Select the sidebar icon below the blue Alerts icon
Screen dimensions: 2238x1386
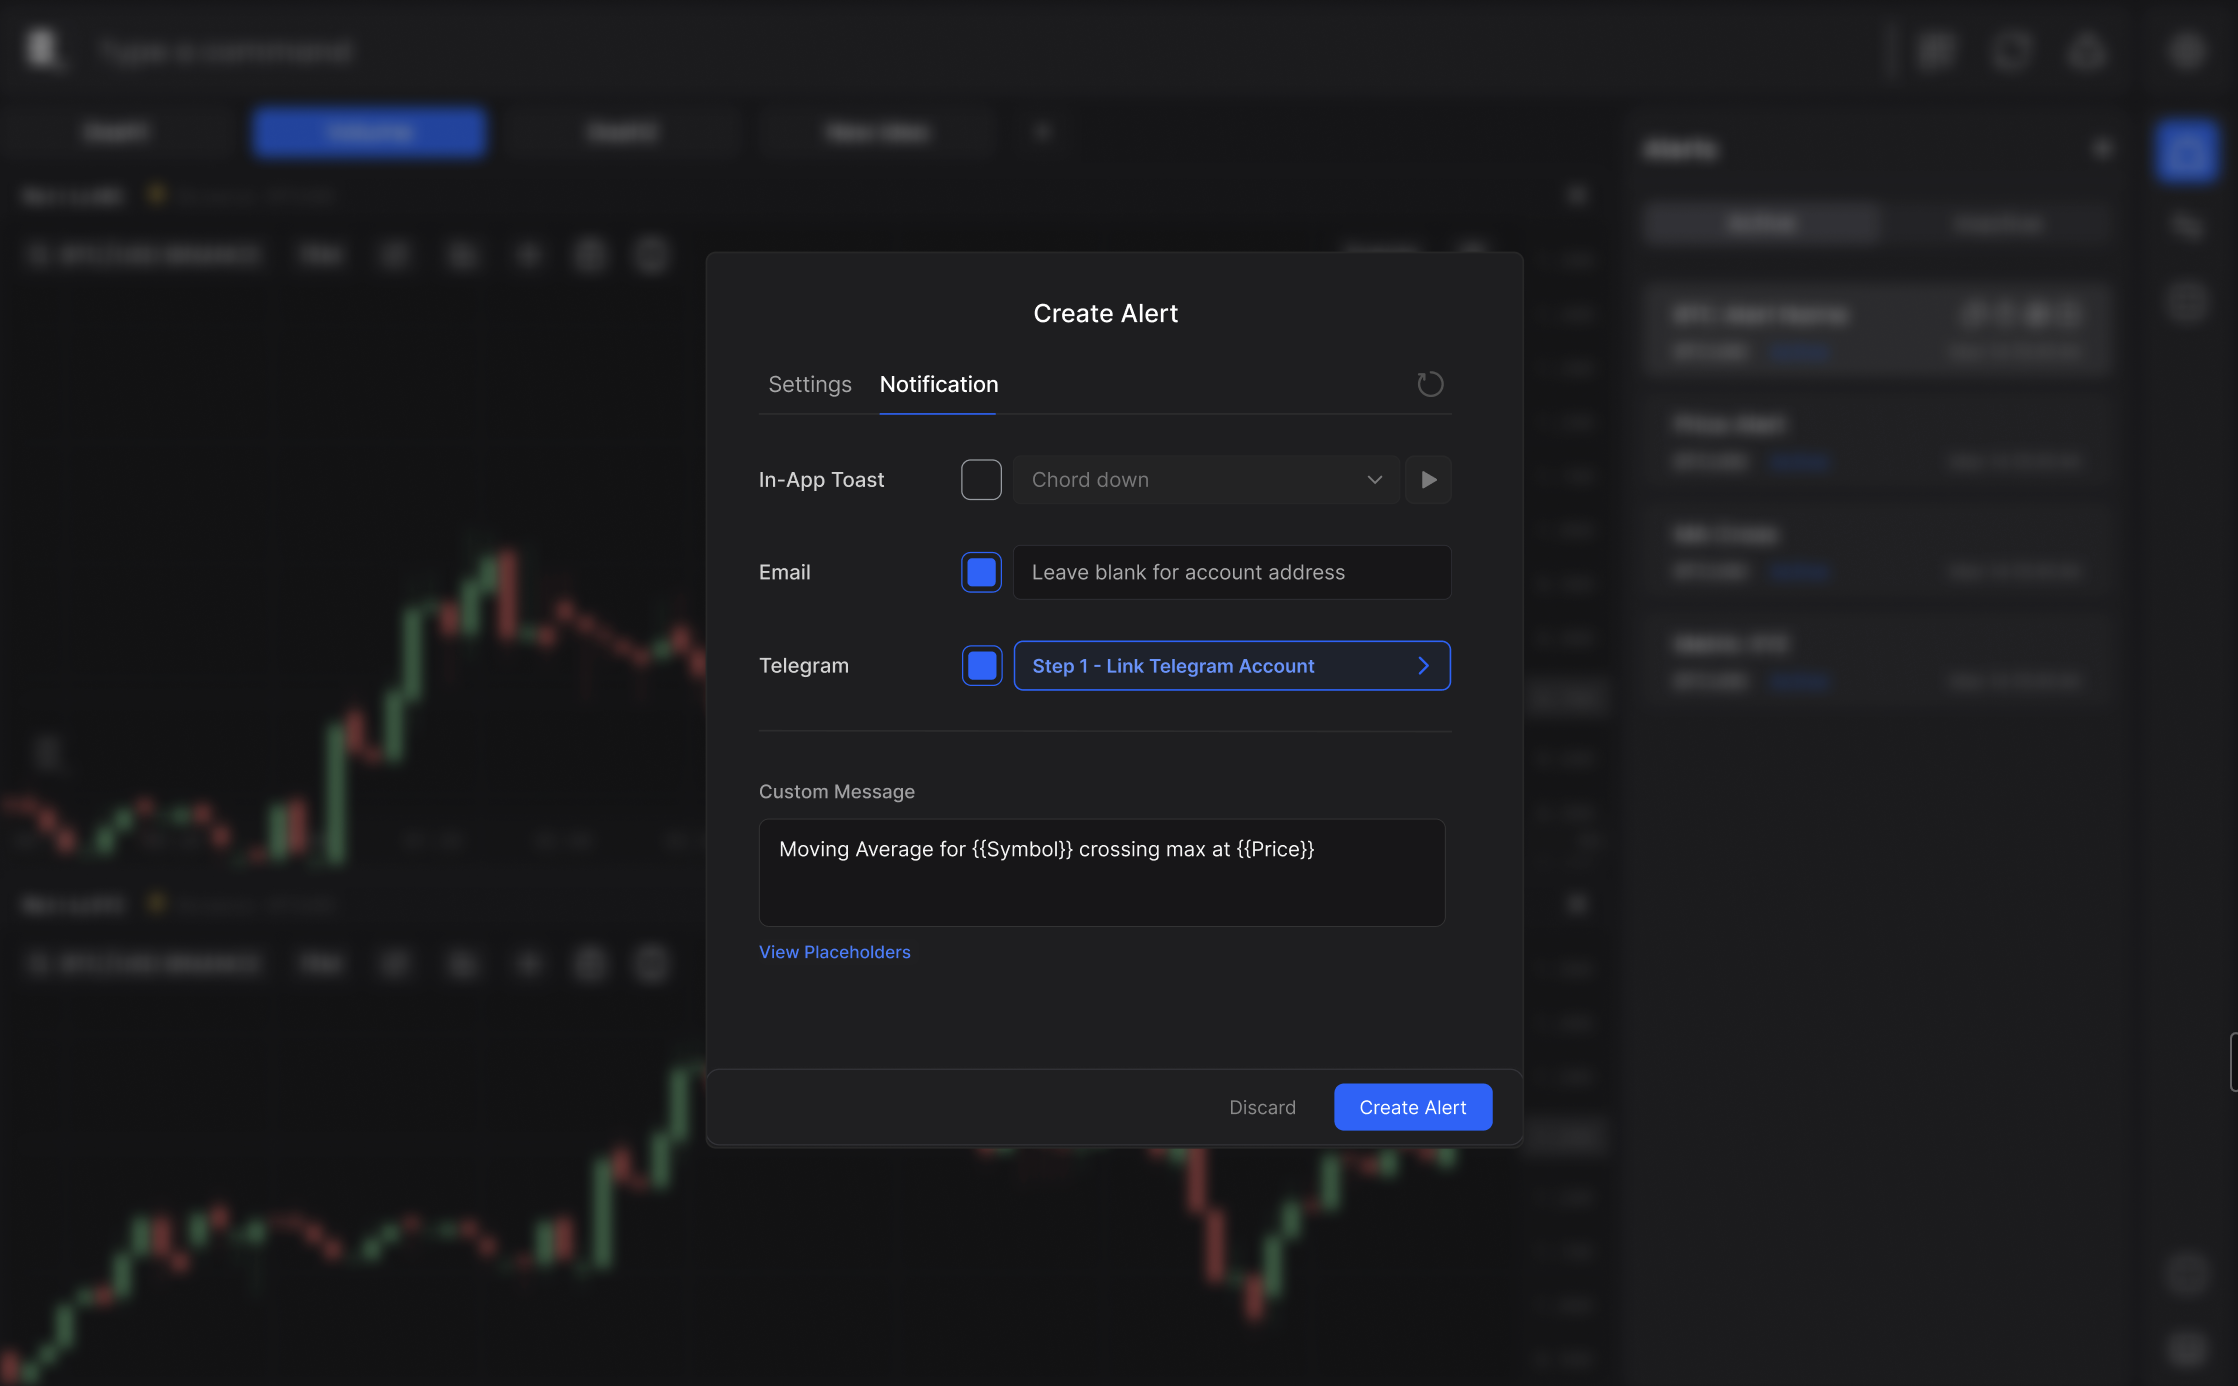(x=2186, y=224)
